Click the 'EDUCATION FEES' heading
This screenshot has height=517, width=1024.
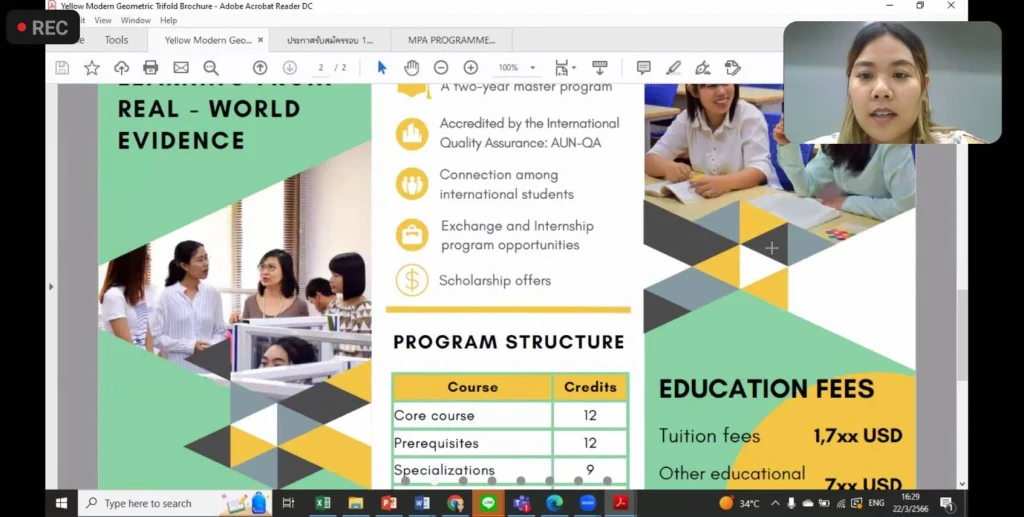pos(766,389)
